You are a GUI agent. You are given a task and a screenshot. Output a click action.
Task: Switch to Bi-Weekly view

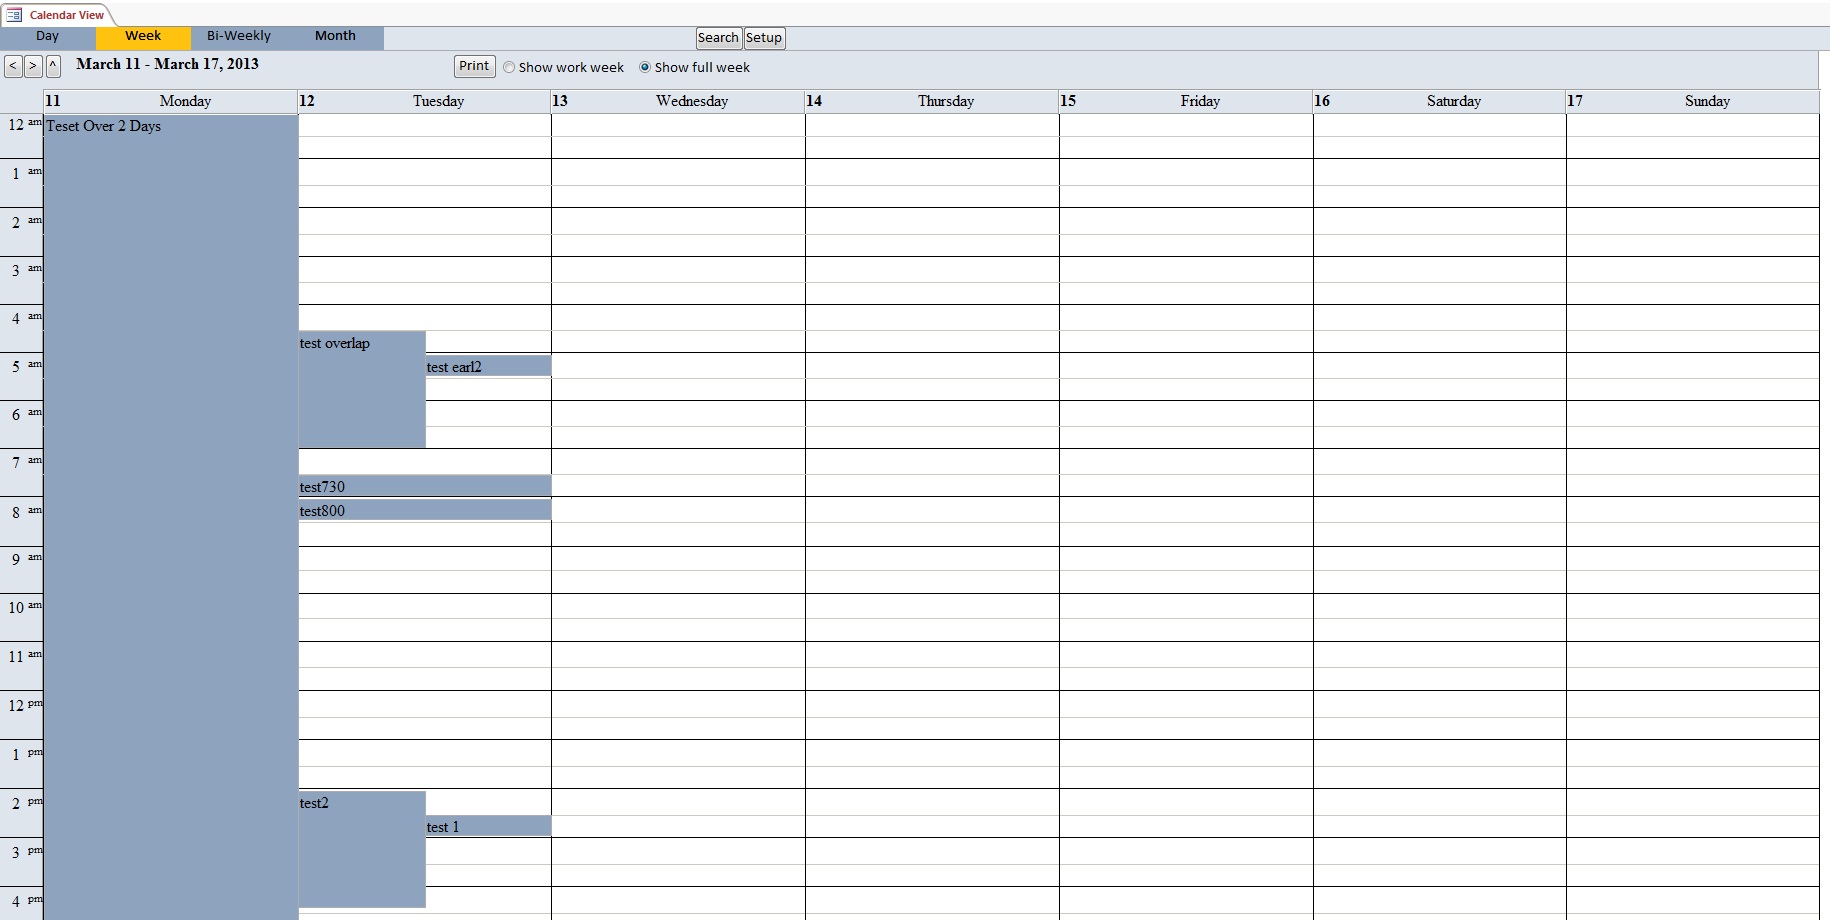point(238,36)
